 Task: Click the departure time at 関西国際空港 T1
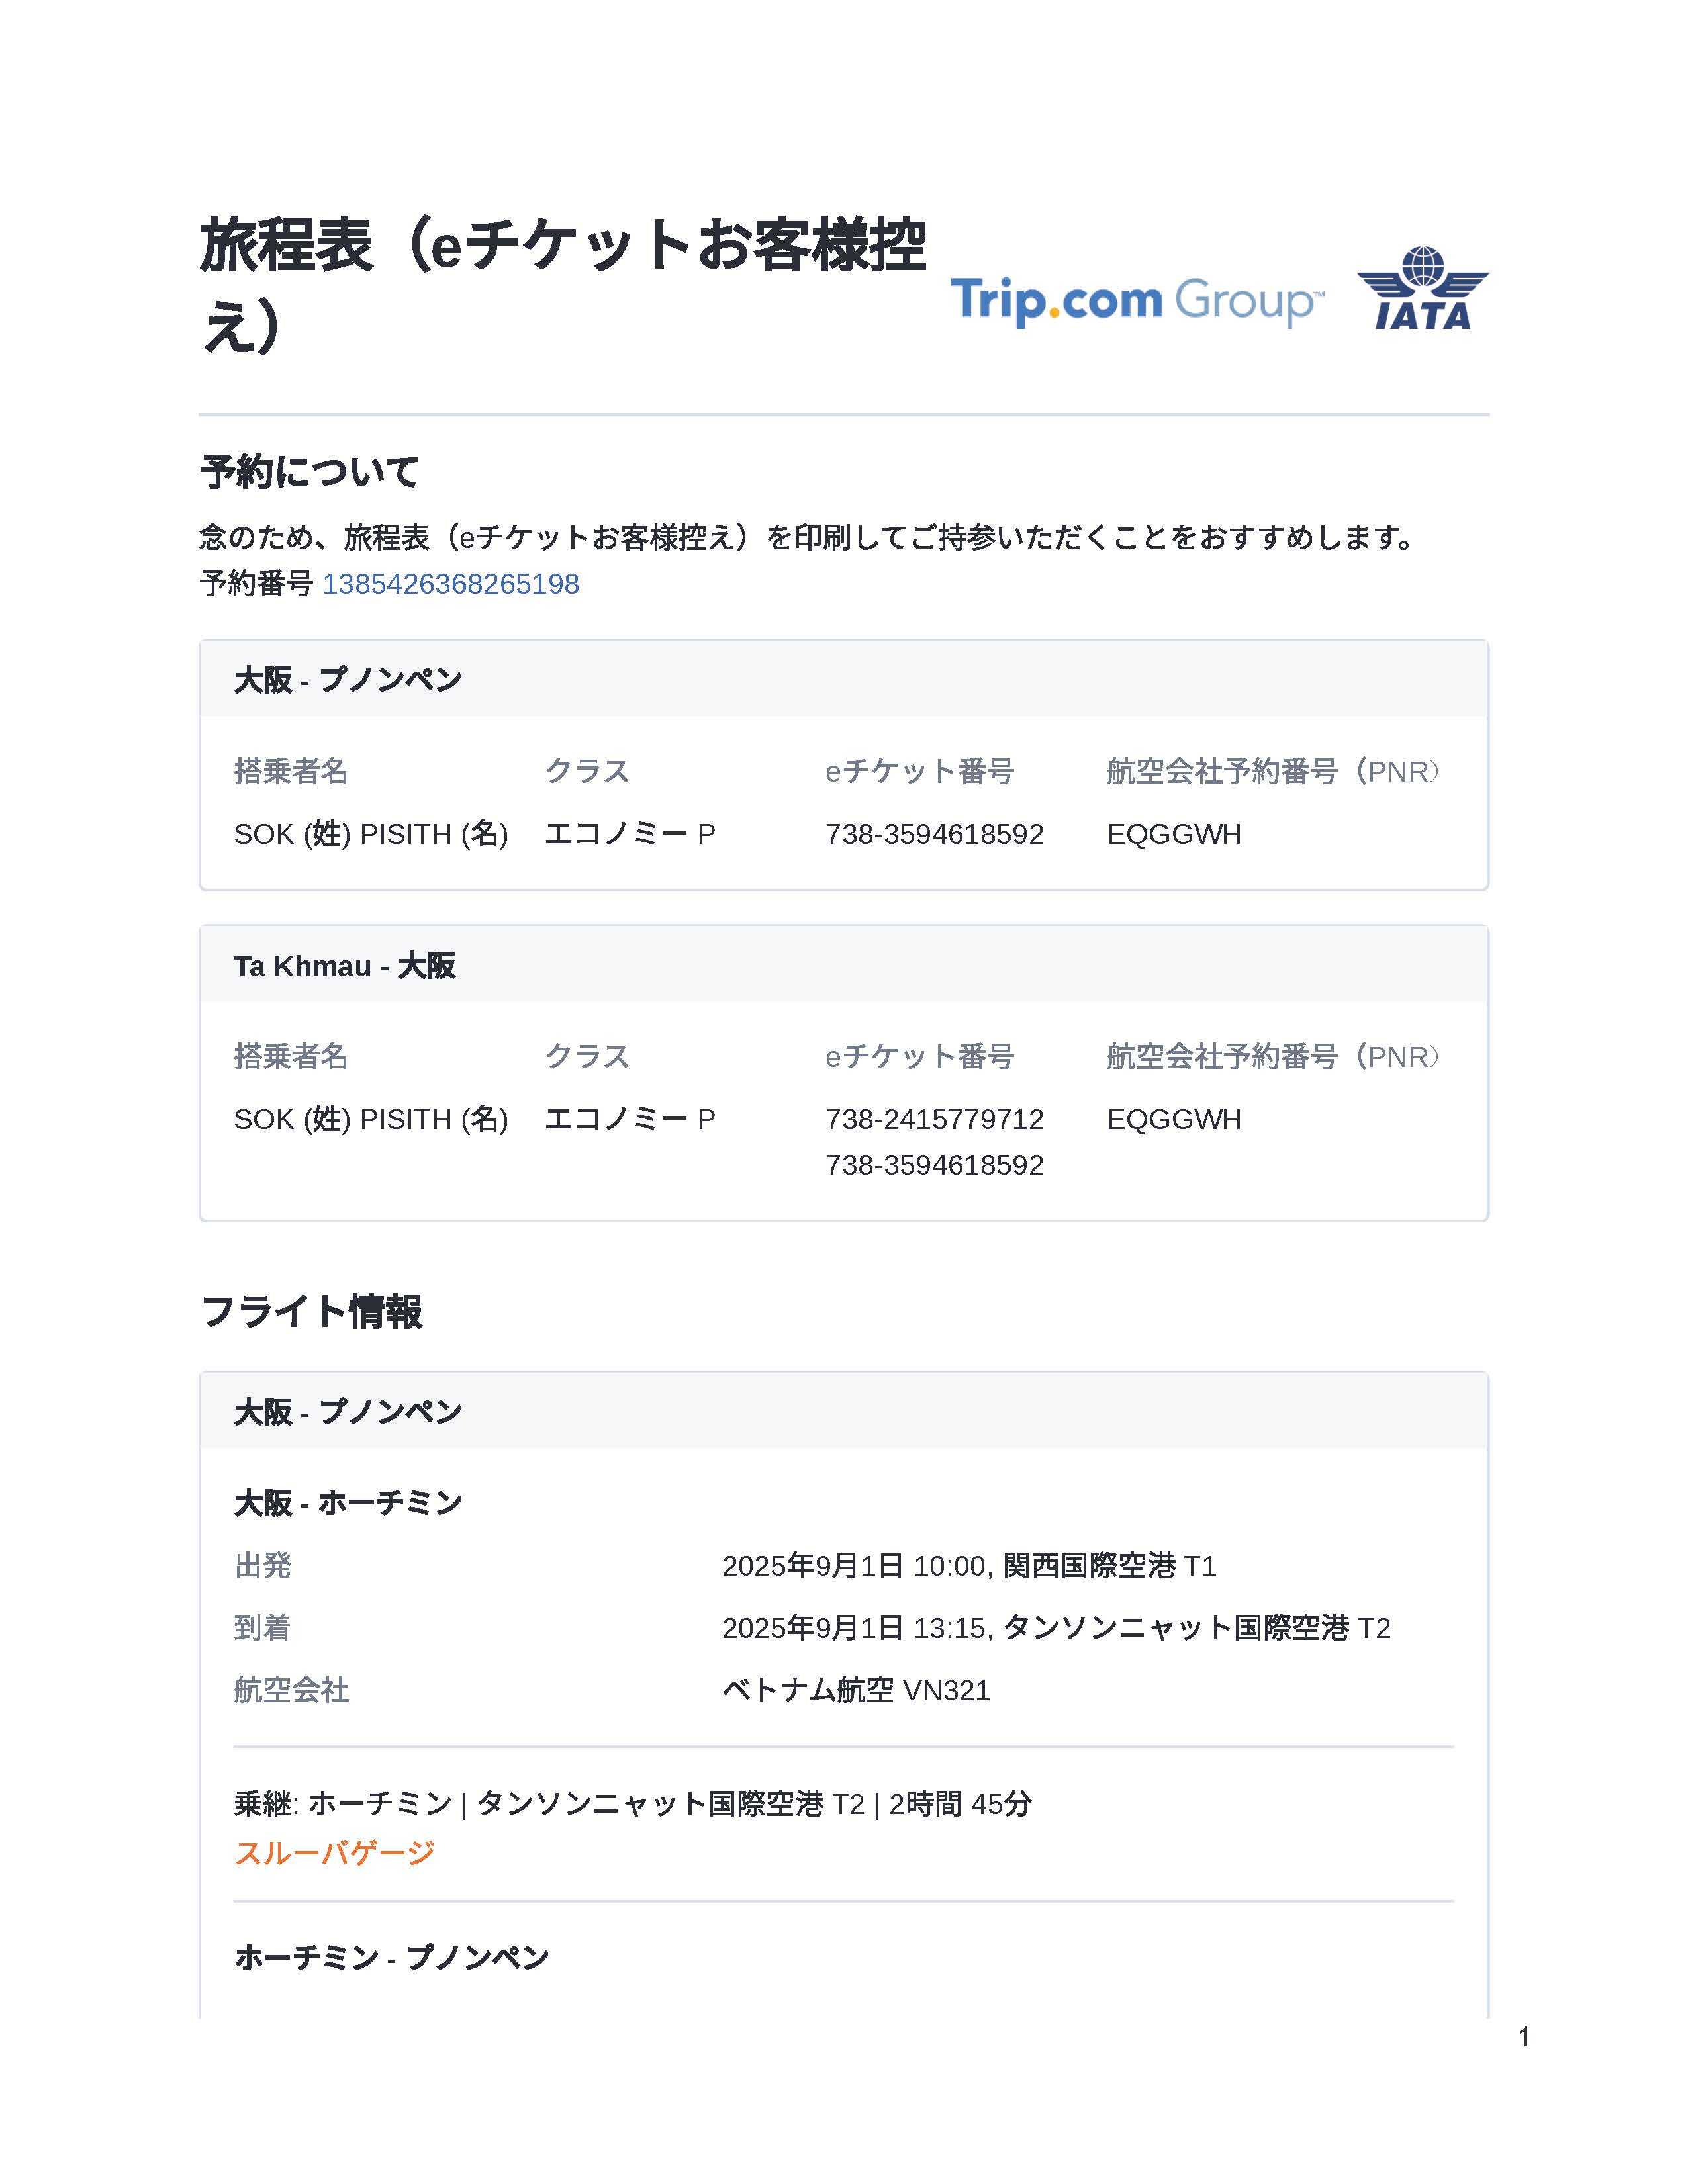pos(968,1565)
